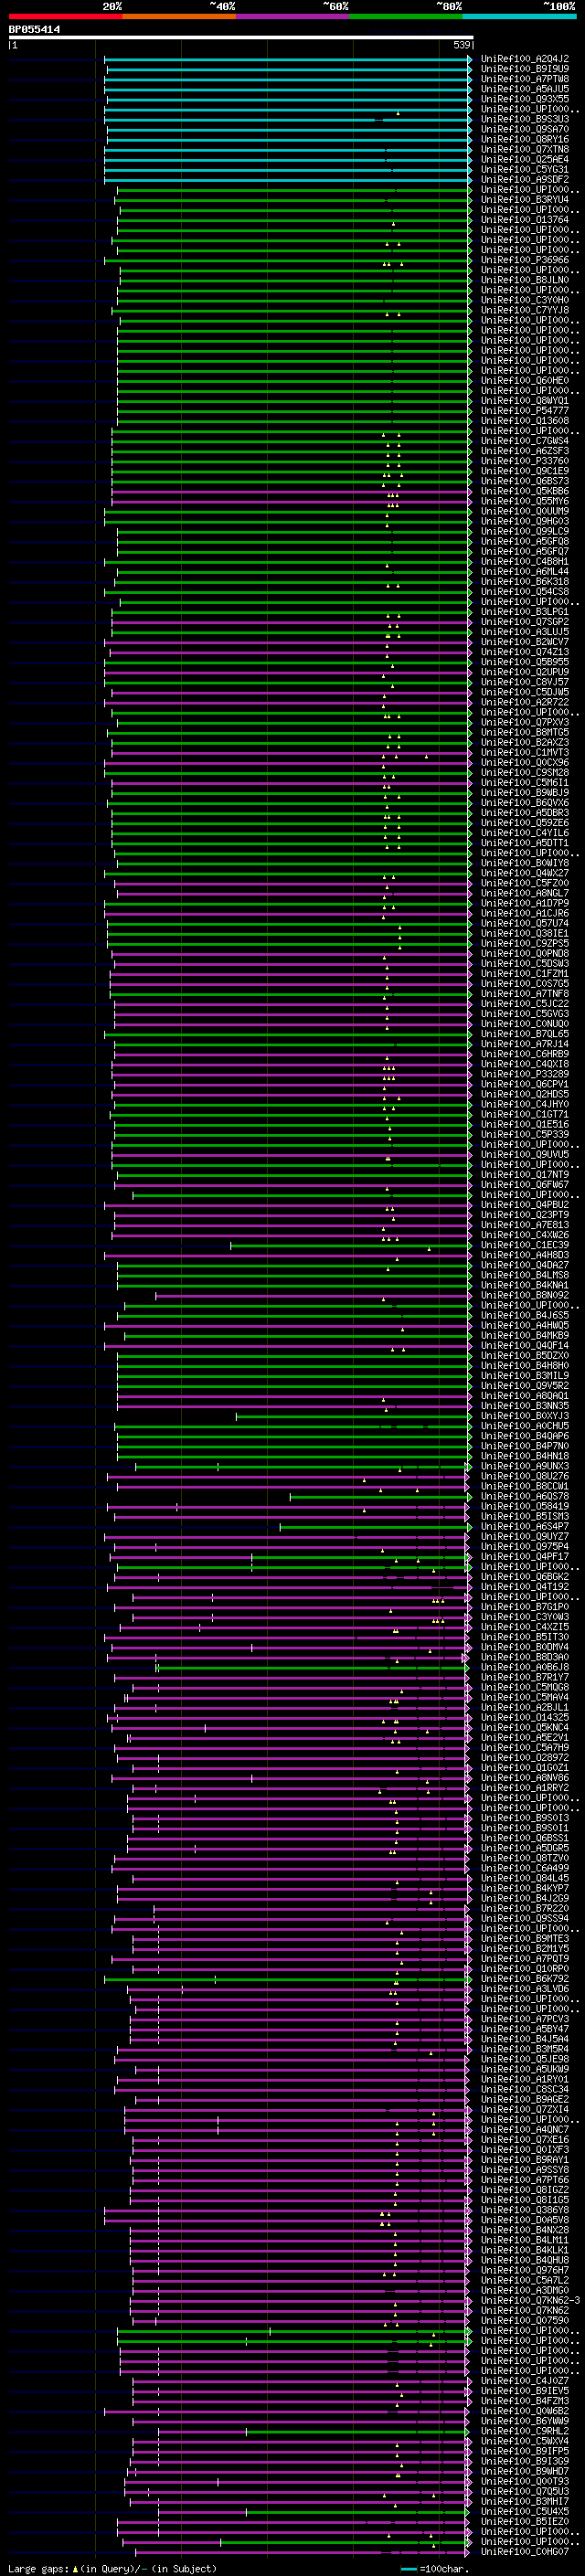Select the UniRef100_B3LPG1 label

pyautogui.click(x=525, y=611)
